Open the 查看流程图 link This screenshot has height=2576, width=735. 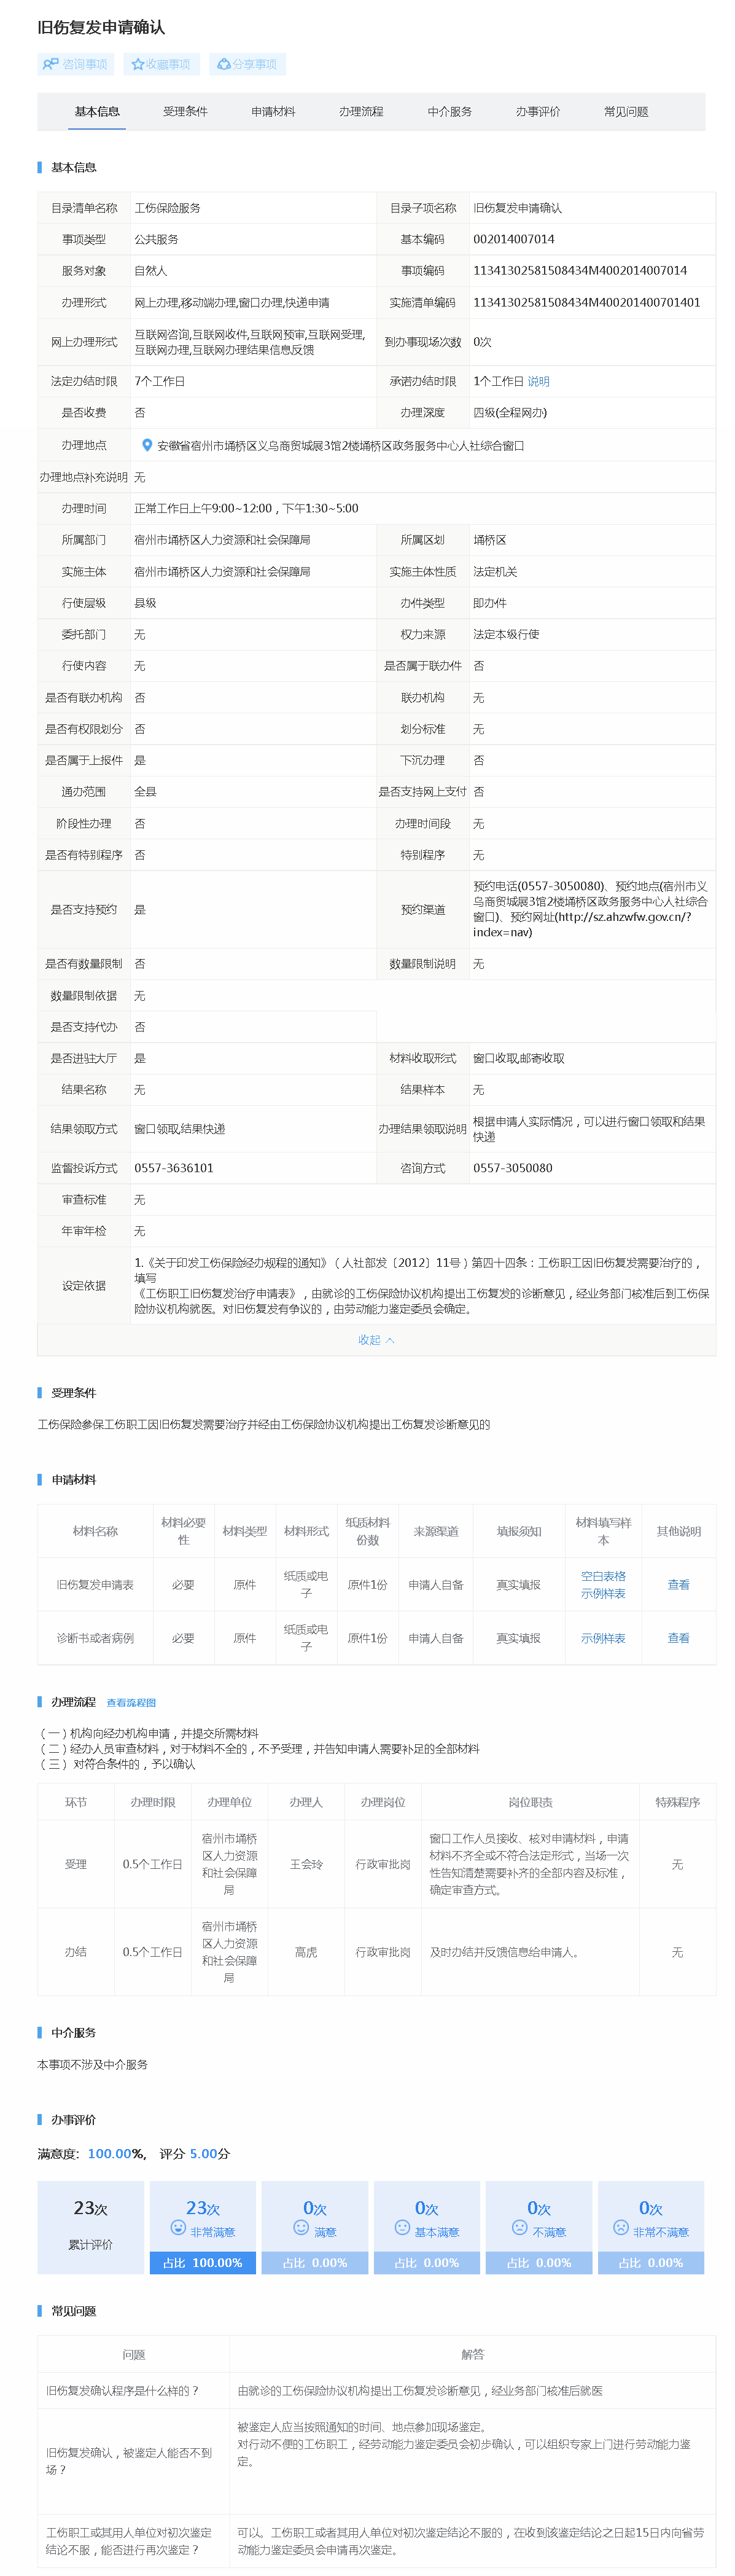[131, 1702]
